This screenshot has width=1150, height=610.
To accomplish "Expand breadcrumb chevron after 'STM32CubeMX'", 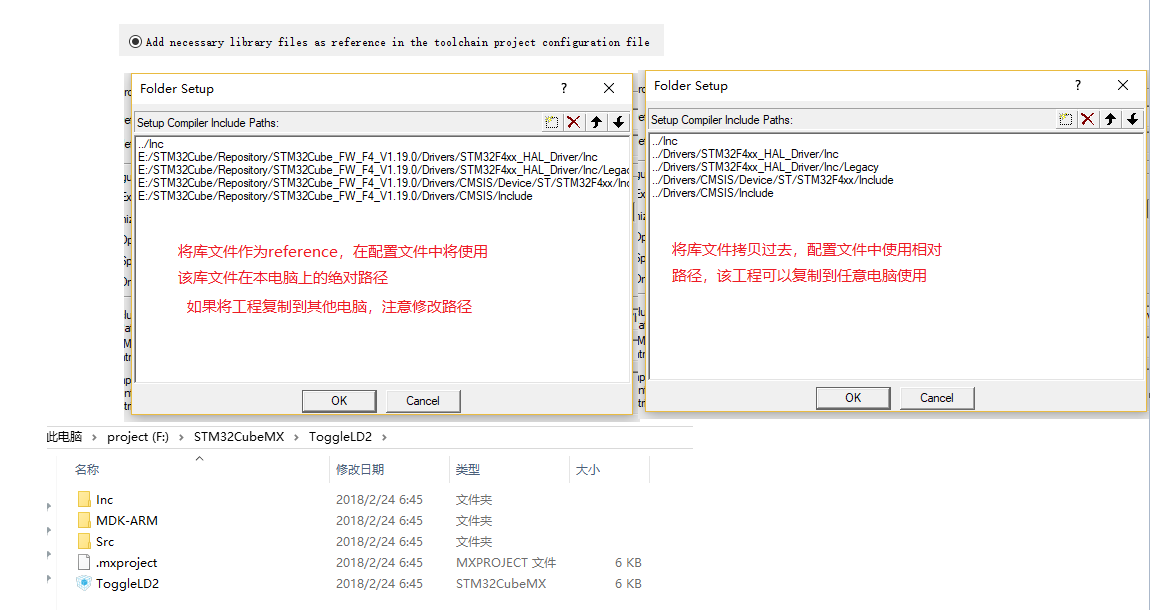I will coord(296,438).
